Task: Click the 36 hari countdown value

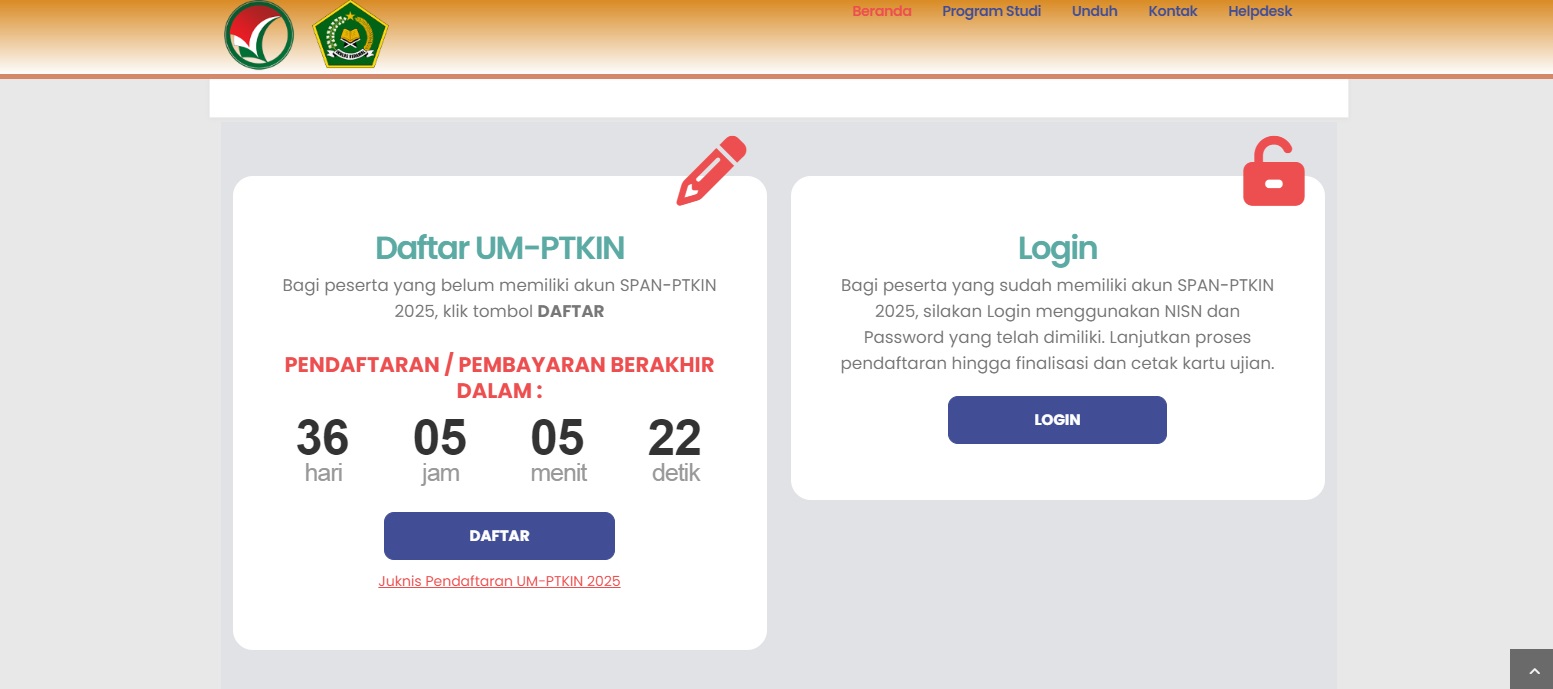Action: (x=323, y=438)
